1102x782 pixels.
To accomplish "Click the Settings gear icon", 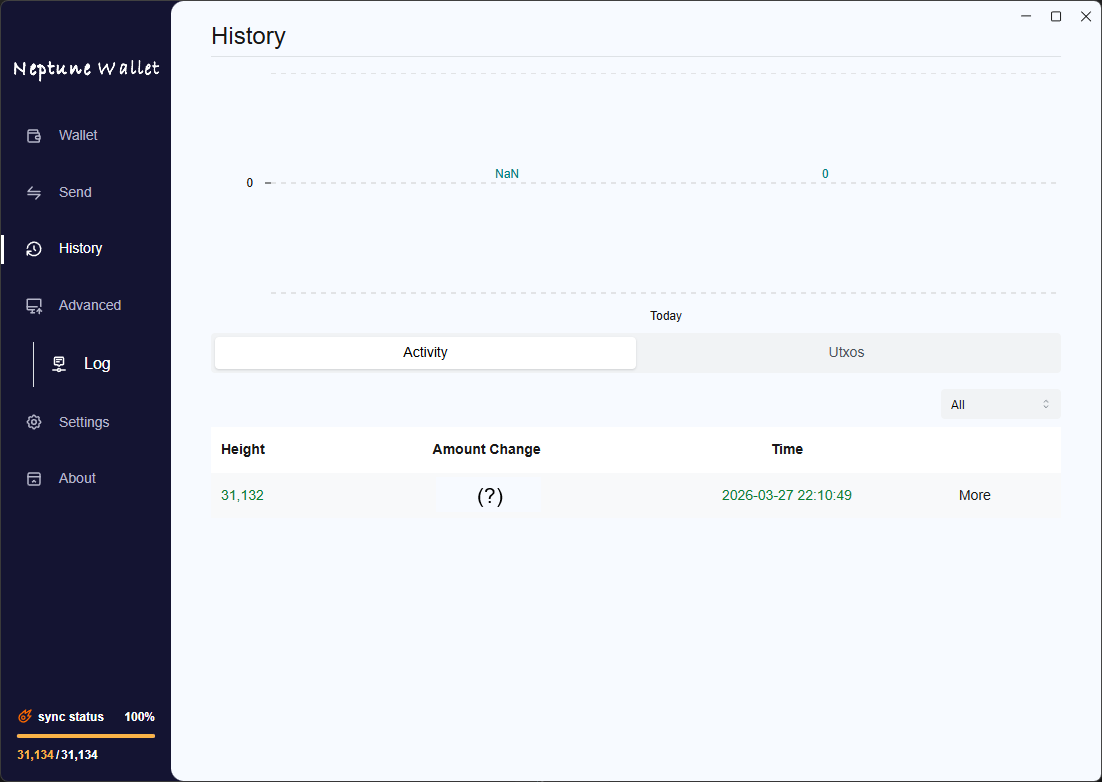I will click(x=33, y=421).
